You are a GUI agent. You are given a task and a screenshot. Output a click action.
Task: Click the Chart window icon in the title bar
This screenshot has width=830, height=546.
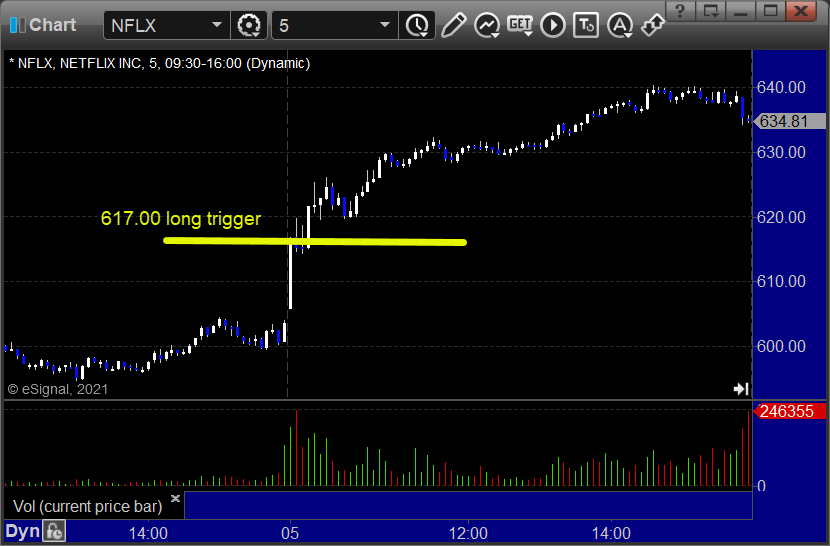tap(17, 25)
